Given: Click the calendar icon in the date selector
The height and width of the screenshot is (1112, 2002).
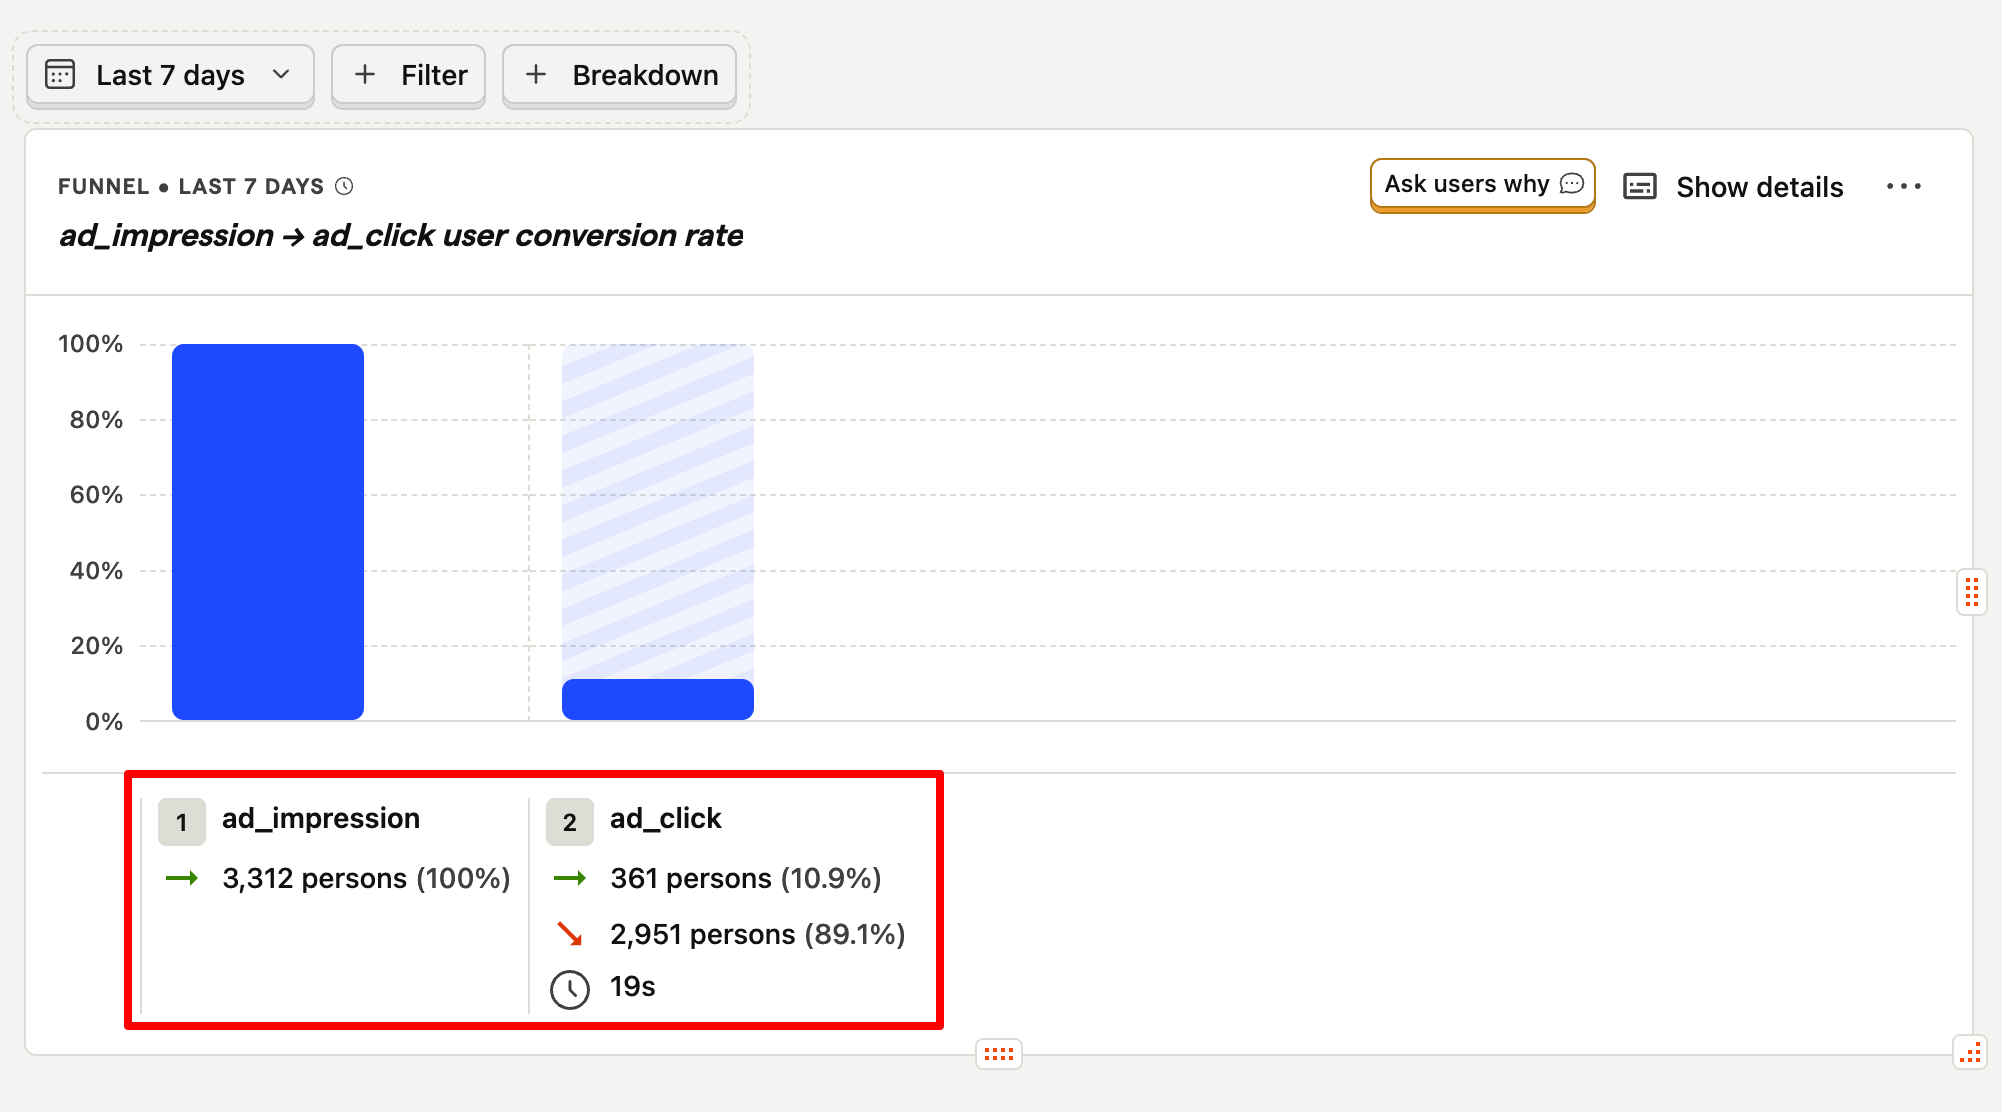Looking at the screenshot, I should (60, 74).
